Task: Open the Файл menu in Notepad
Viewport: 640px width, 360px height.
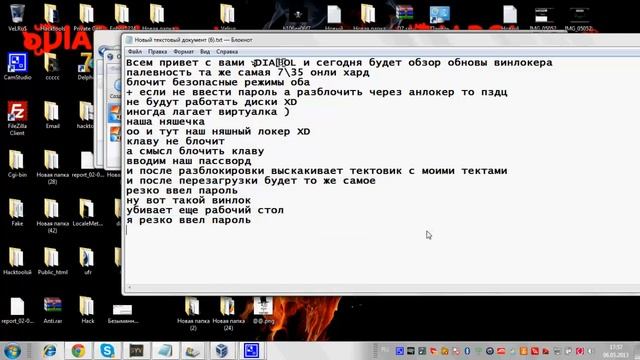Action: (135, 52)
